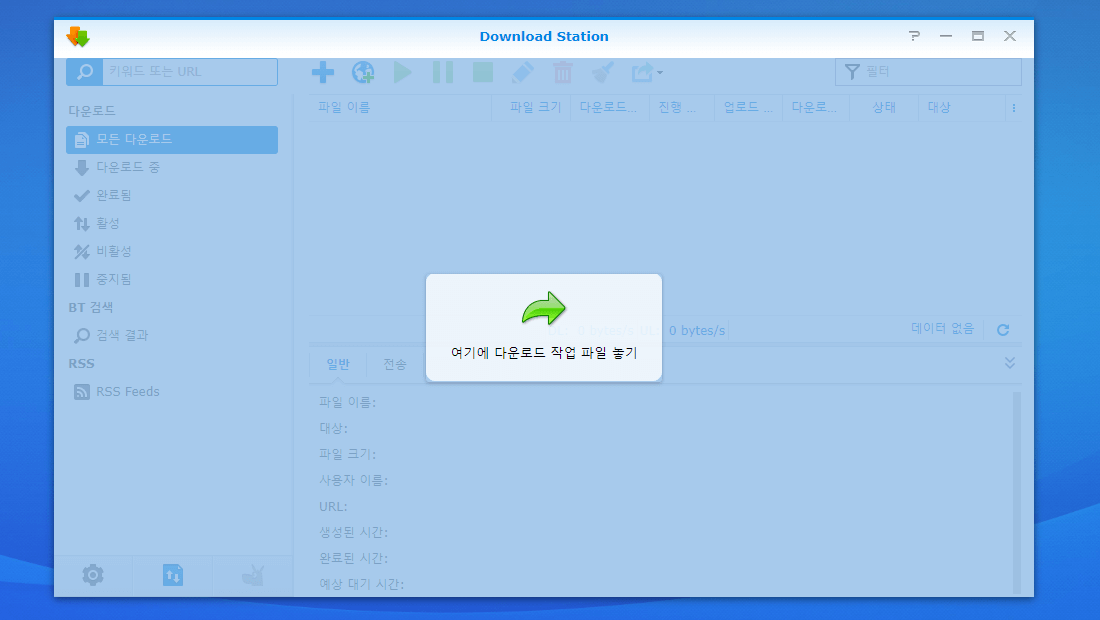Switch to the 전송 tab
This screenshot has width=1100, height=620.
coord(394,364)
